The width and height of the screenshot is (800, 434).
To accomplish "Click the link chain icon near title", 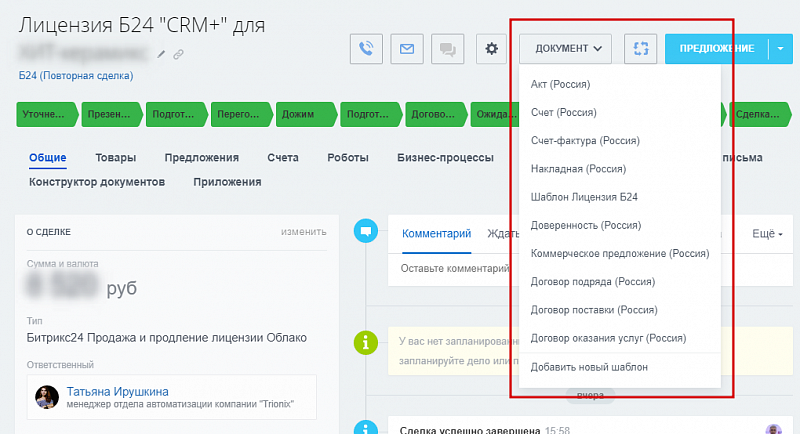I will pyautogui.click(x=178, y=54).
